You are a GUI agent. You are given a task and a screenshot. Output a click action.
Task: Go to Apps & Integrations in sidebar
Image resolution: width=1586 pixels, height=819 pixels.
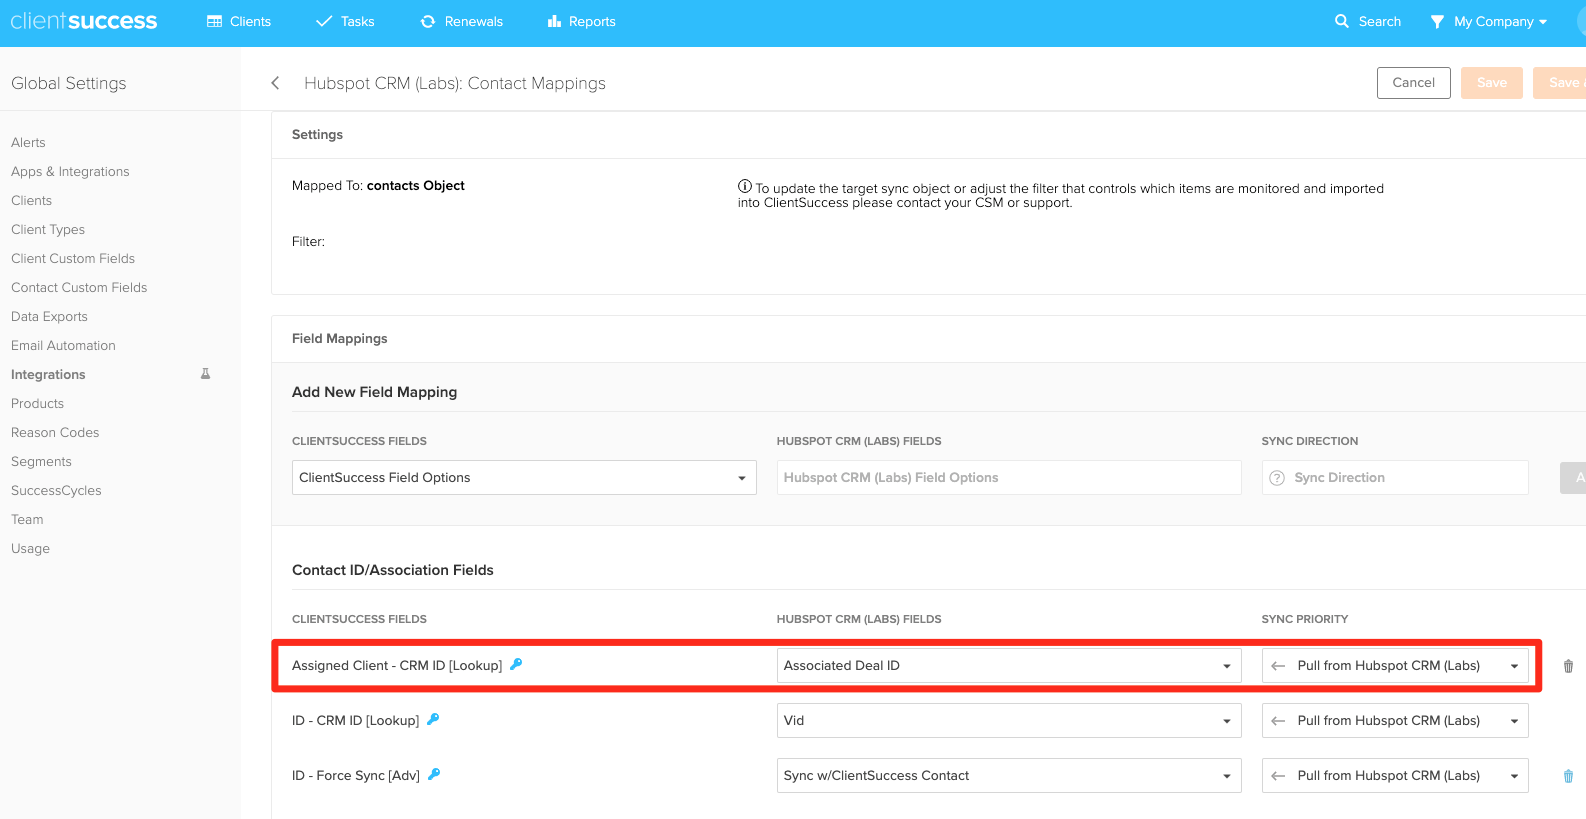click(70, 171)
